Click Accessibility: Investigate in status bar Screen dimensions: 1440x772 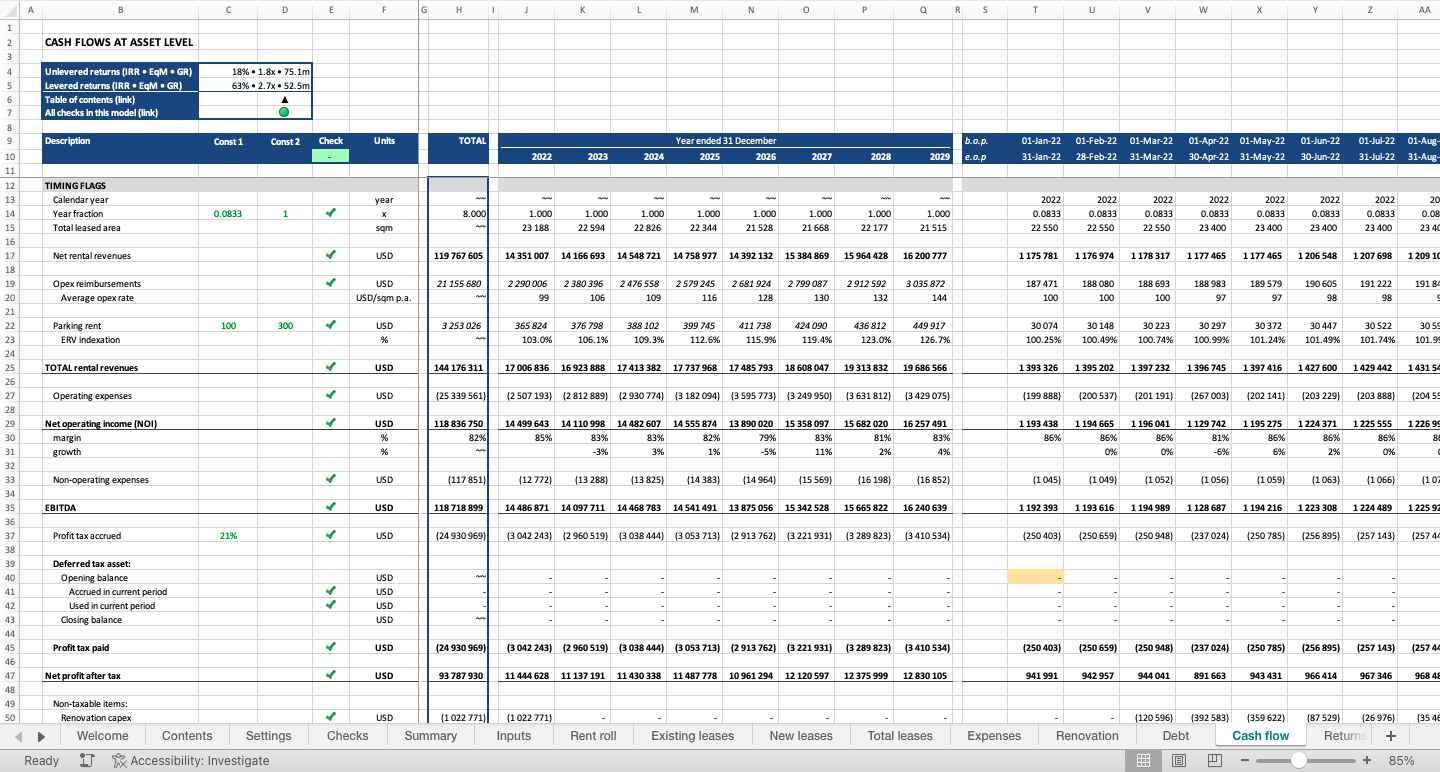[190, 760]
